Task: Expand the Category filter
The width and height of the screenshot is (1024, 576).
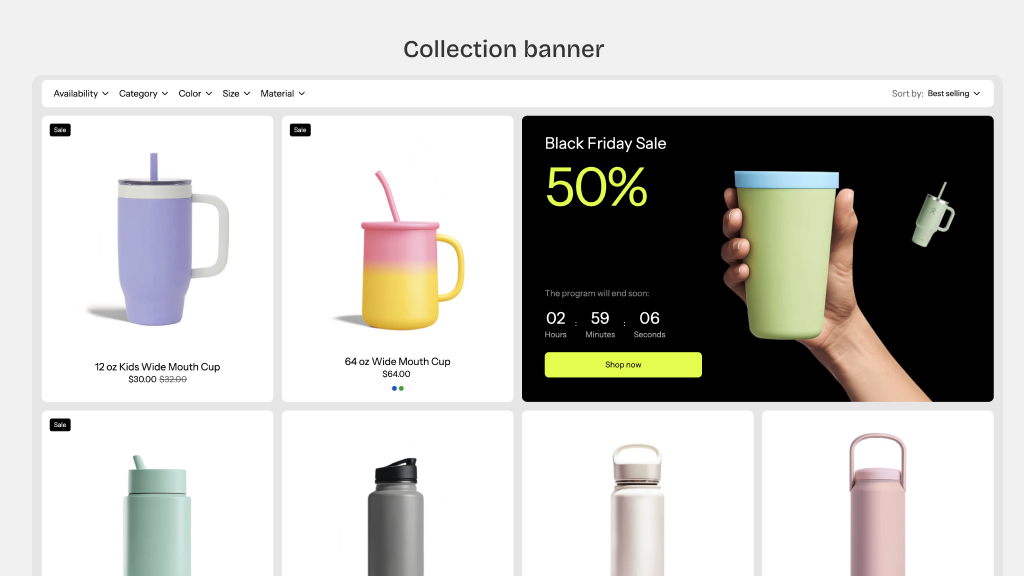Action: [144, 93]
